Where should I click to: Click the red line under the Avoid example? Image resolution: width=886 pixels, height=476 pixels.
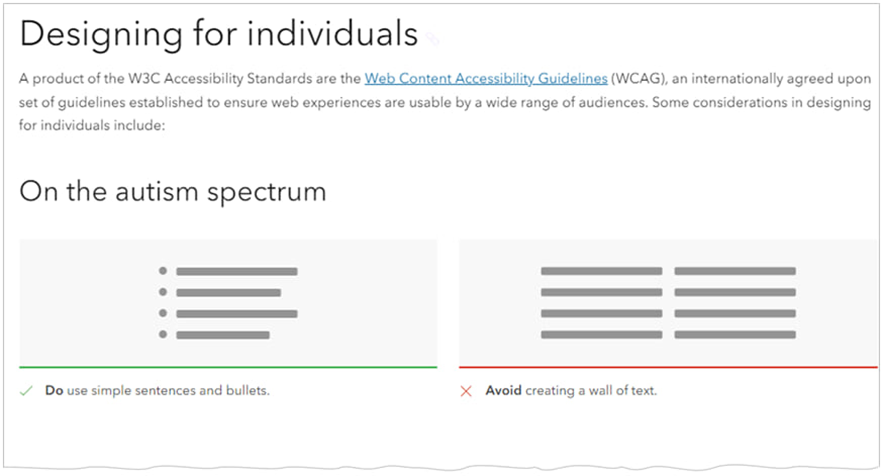668,367
